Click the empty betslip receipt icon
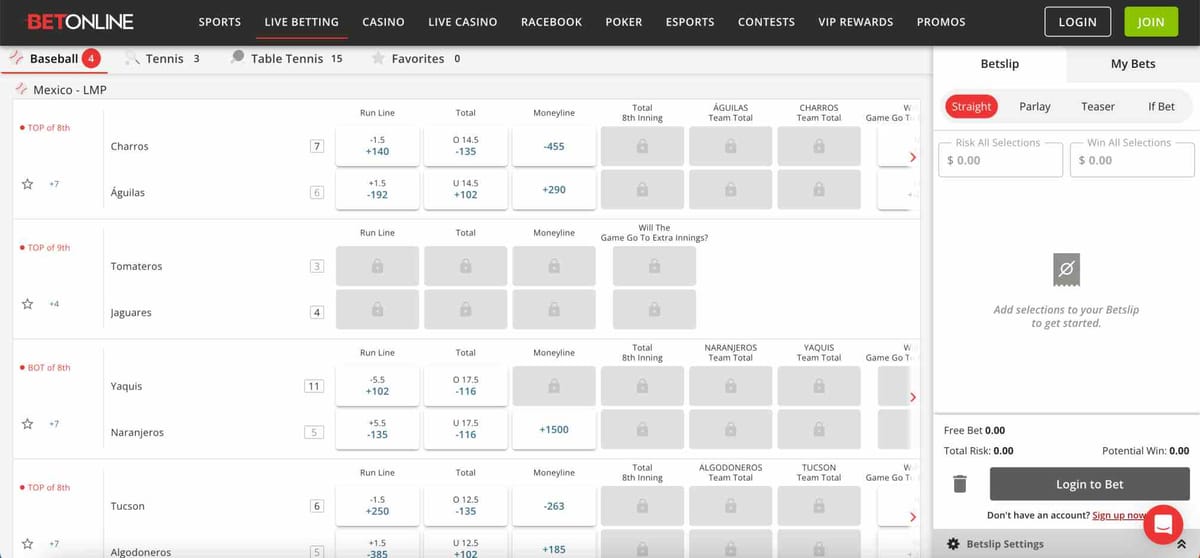 point(1066,268)
